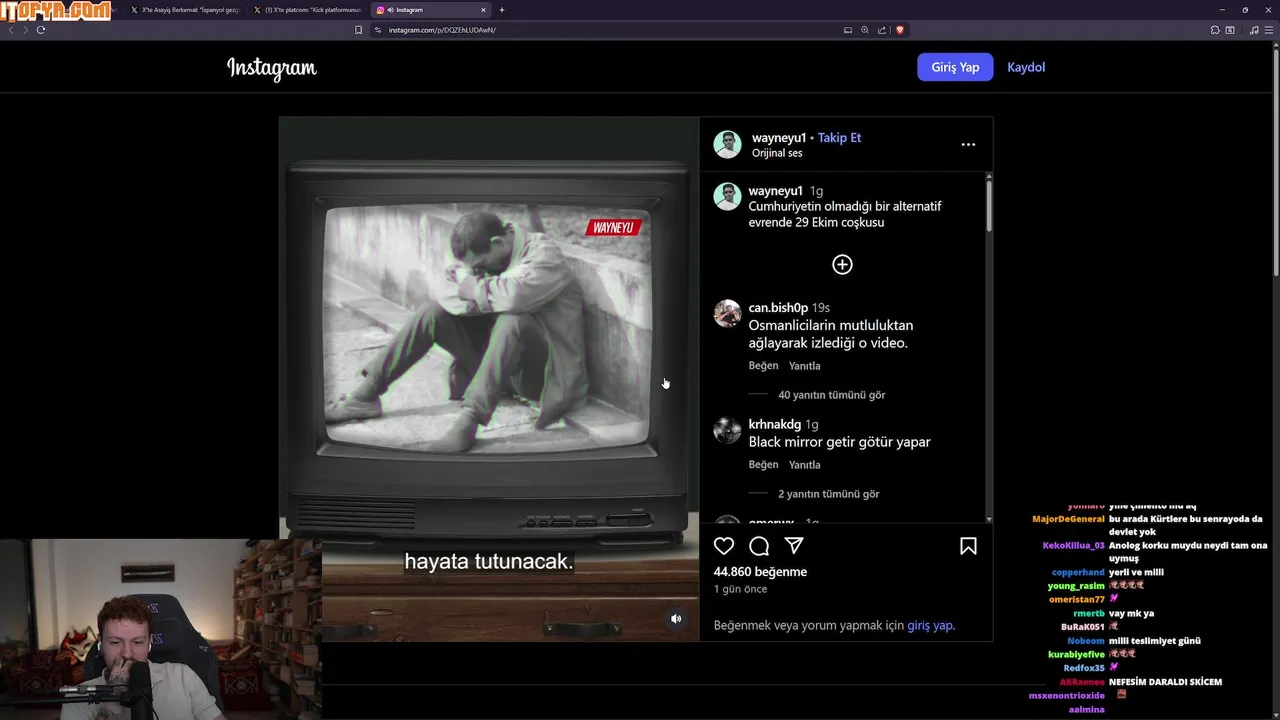Open the Orijinal ses audio link
The width and height of the screenshot is (1280, 720).
pos(777,153)
